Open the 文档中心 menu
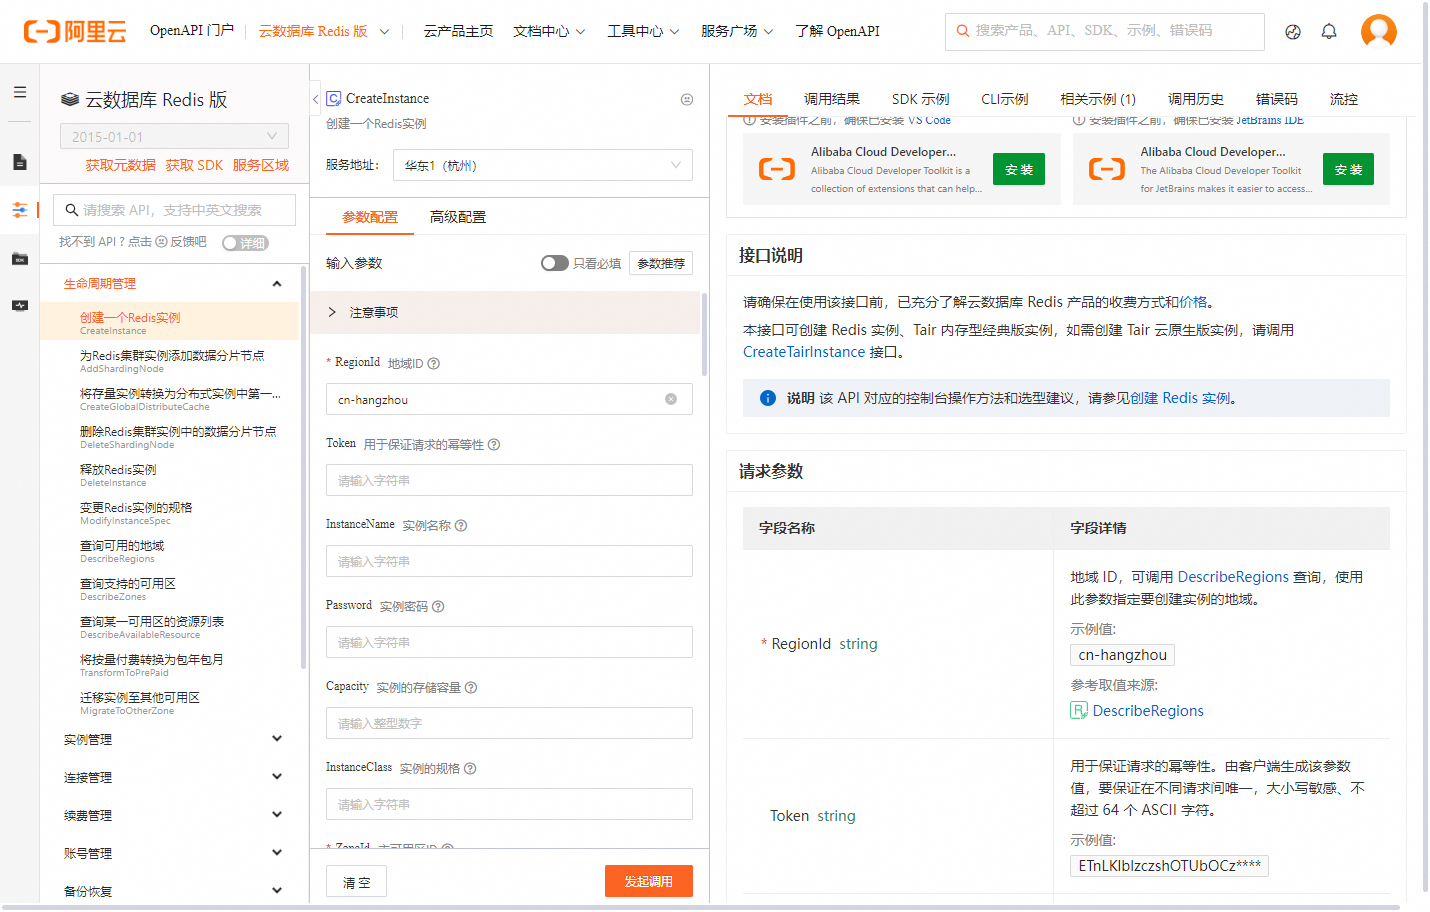Viewport: 1430px width, 912px height. click(549, 31)
